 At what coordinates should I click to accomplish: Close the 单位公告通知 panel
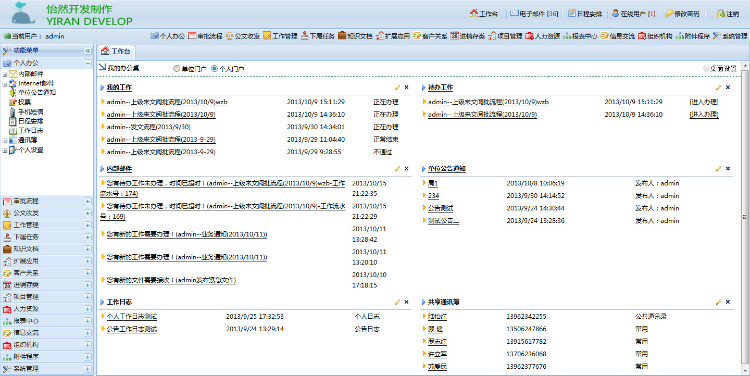(x=728, y=169)
